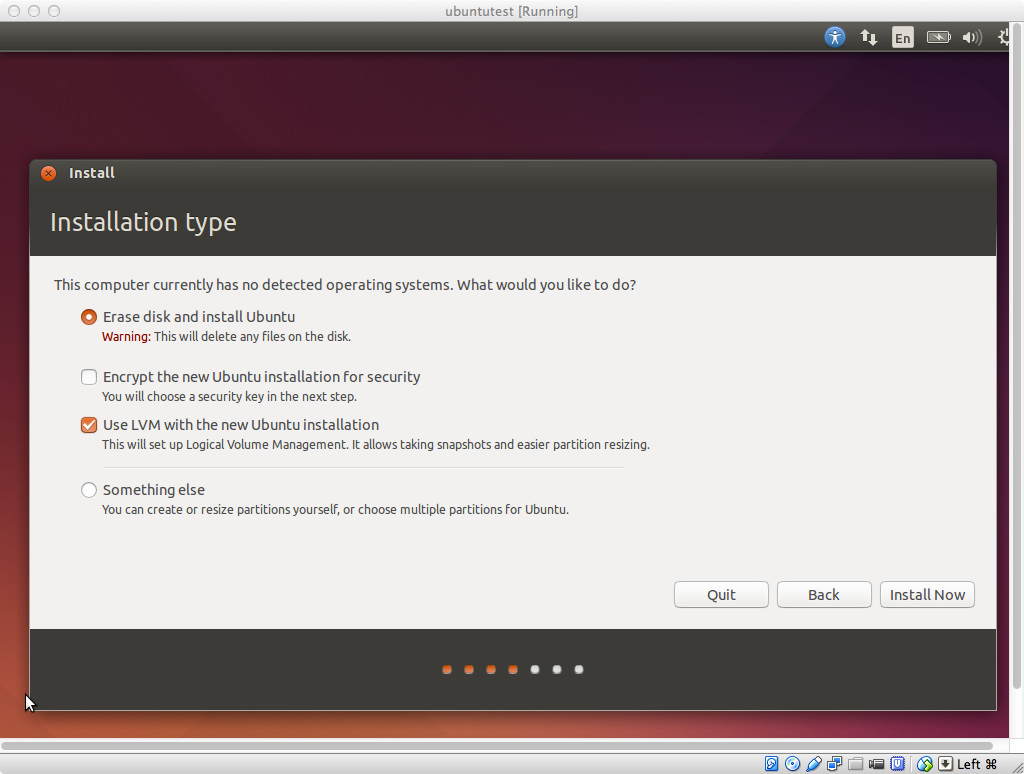Click the Back button

(824, 594)
